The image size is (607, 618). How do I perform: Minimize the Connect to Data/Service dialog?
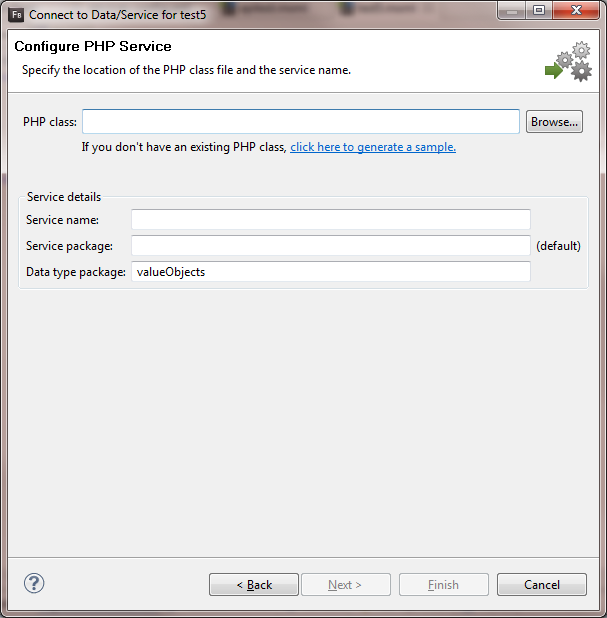[x=514, y=12]
